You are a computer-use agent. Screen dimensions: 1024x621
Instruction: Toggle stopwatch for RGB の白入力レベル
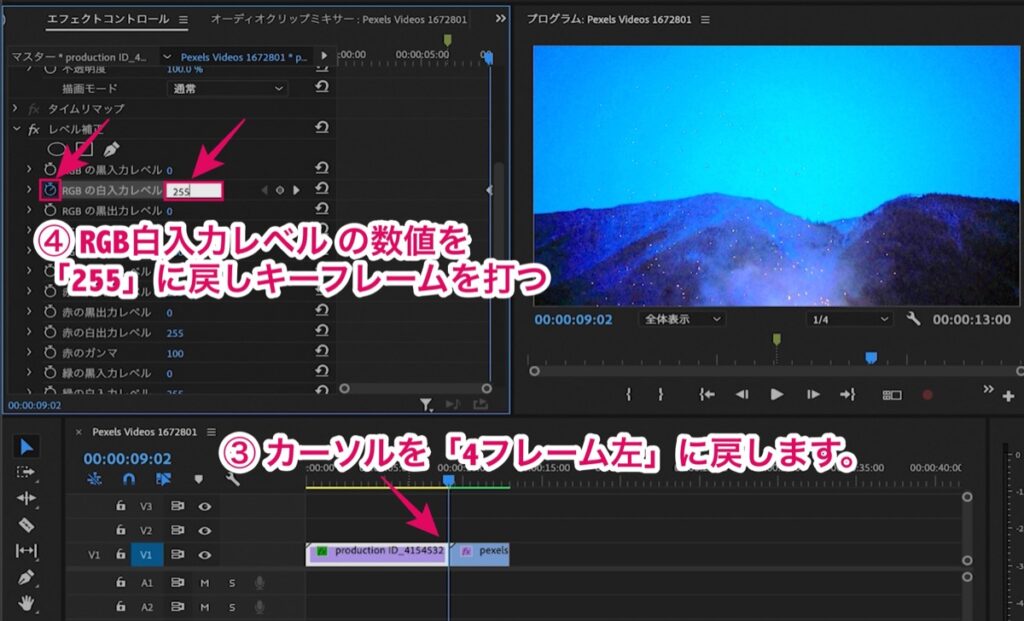coord(50,190)
